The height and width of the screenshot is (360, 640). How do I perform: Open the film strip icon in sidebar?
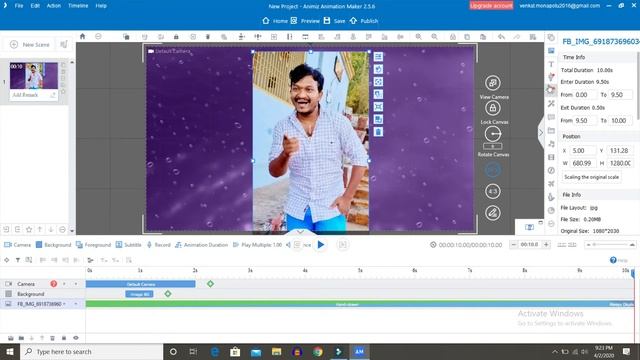tap(551, 157)
